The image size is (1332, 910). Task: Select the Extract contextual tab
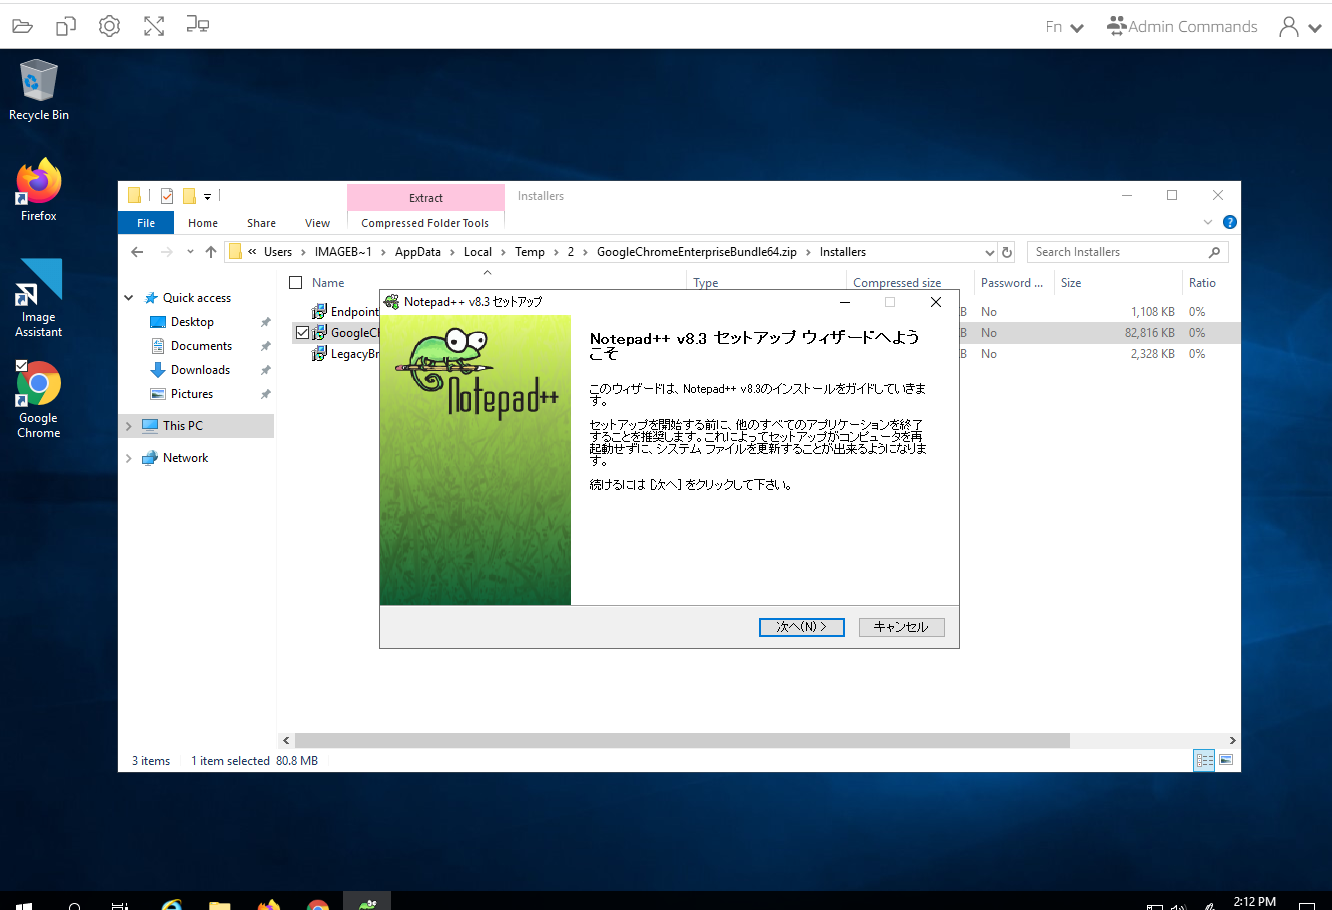pos(426,198)
